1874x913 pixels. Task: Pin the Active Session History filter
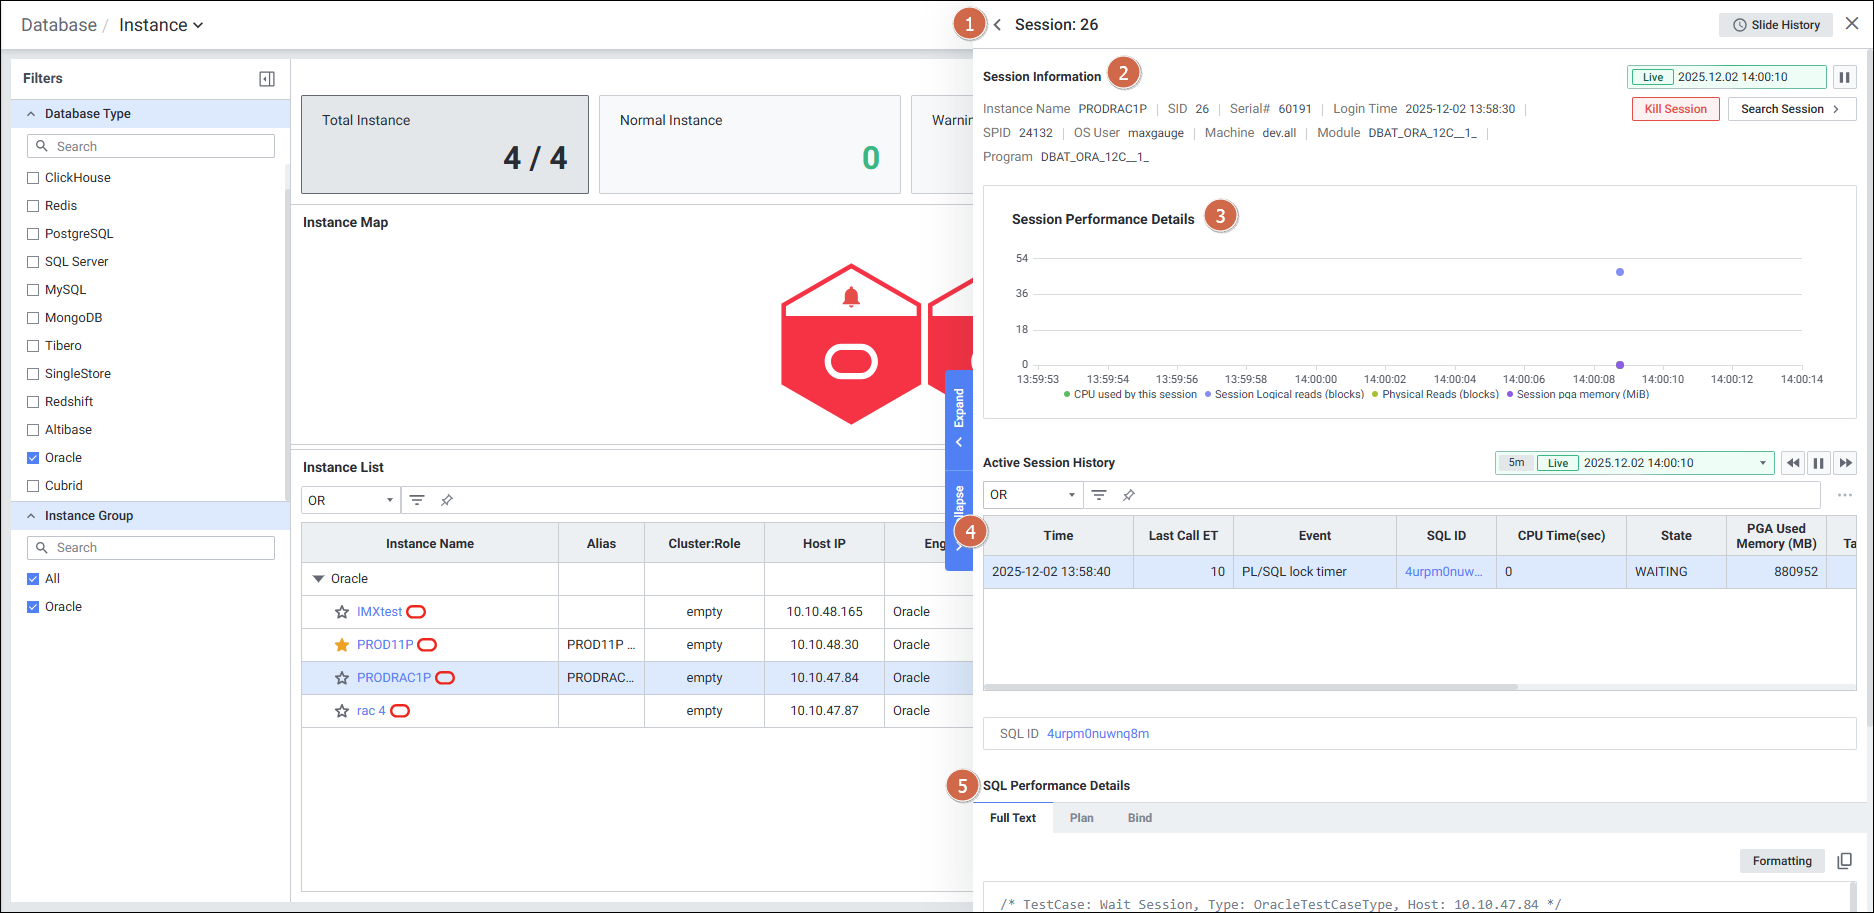click(1129, 495)
